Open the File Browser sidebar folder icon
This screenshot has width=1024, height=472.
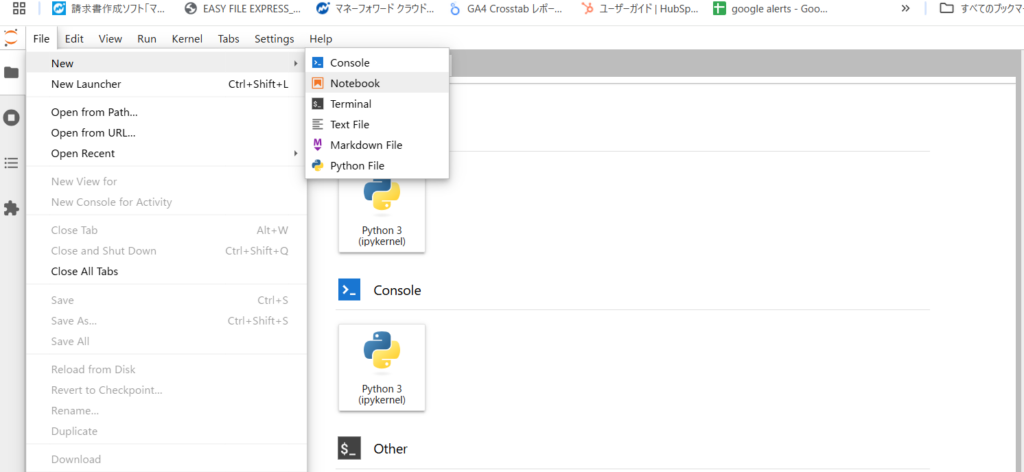point(11,72)
